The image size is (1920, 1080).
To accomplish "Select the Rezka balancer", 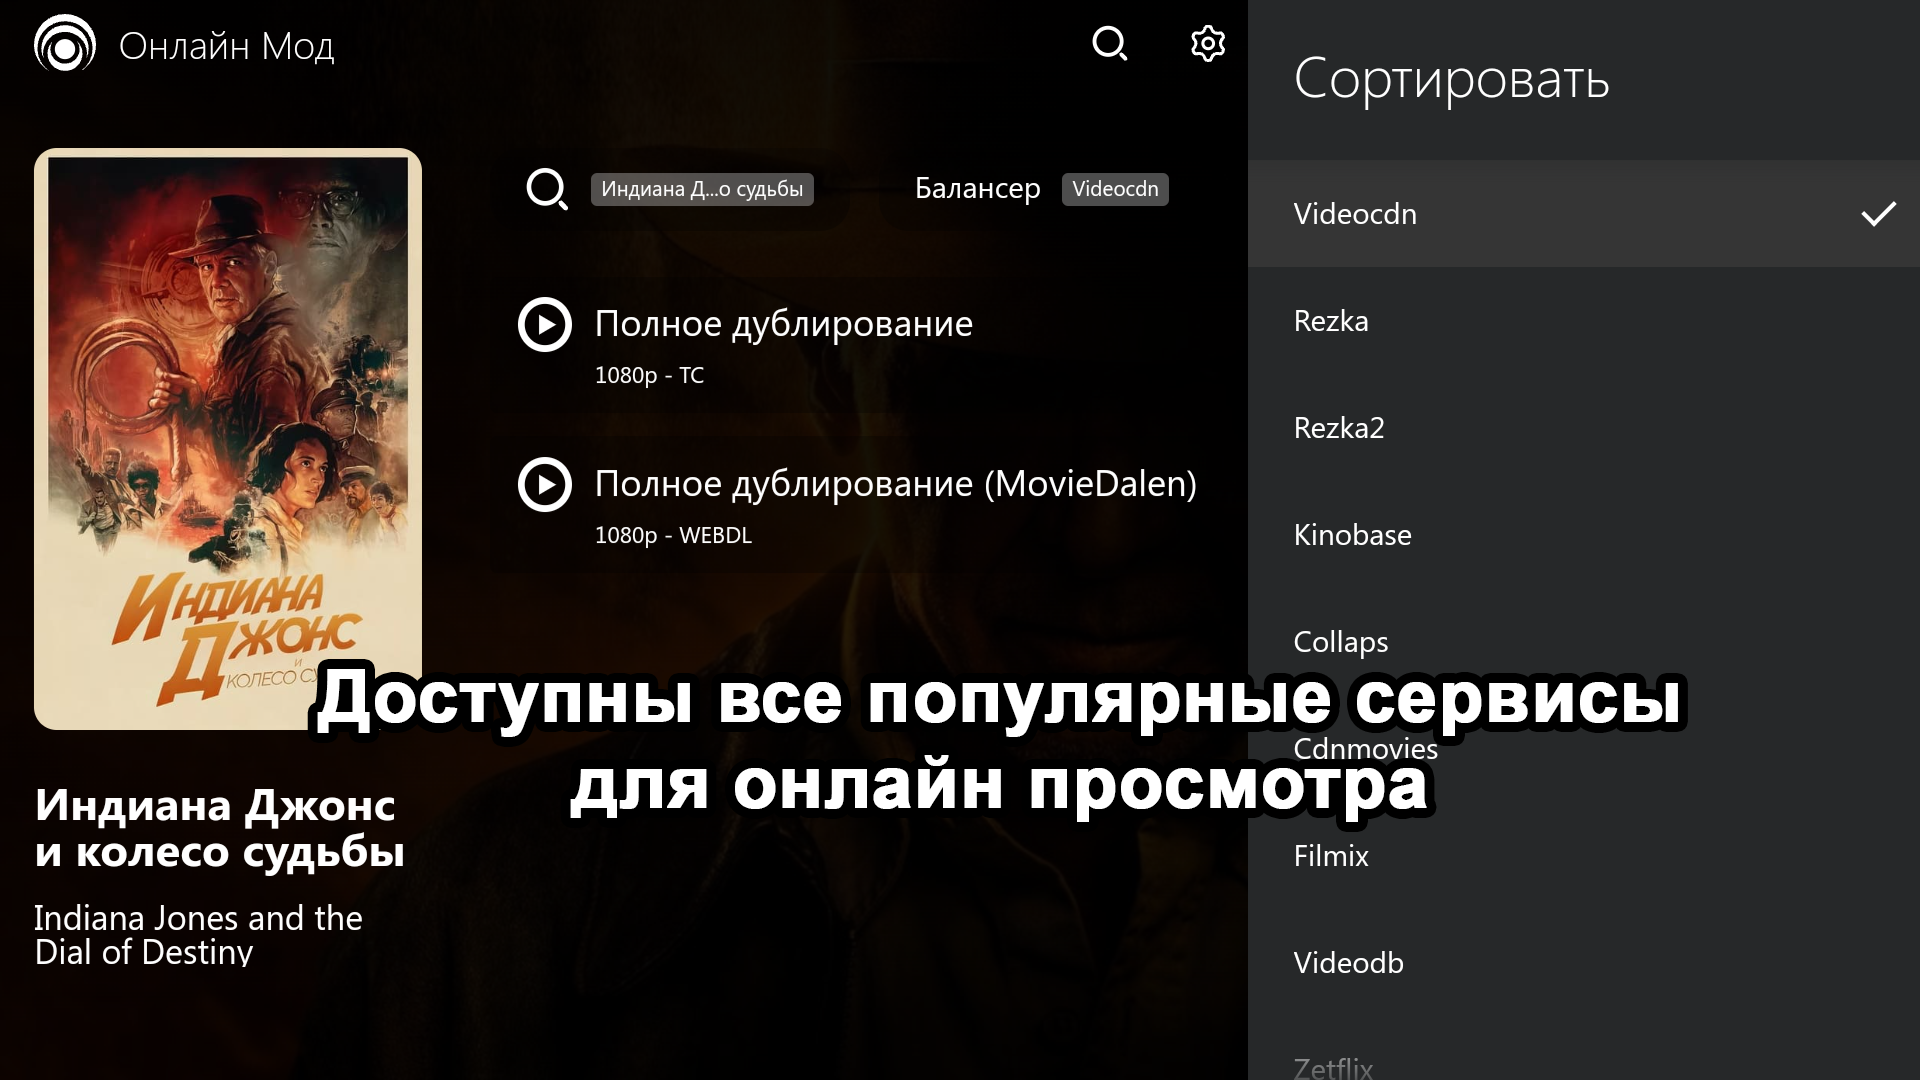I will pyautogui.click(x=1330, y=321).
